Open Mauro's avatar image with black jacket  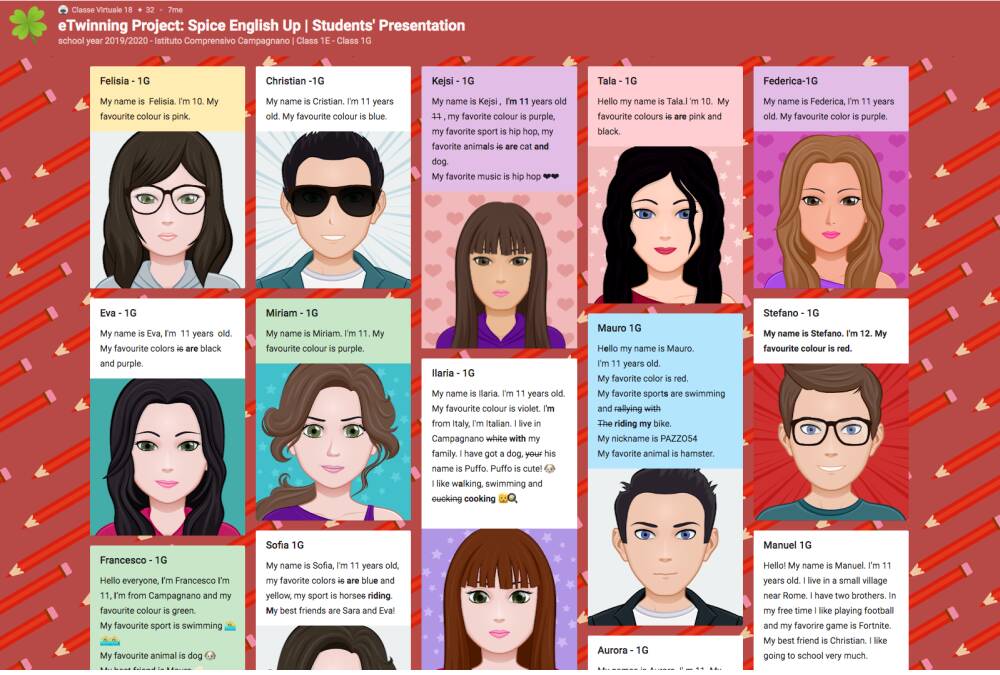(x=665, y=547)
